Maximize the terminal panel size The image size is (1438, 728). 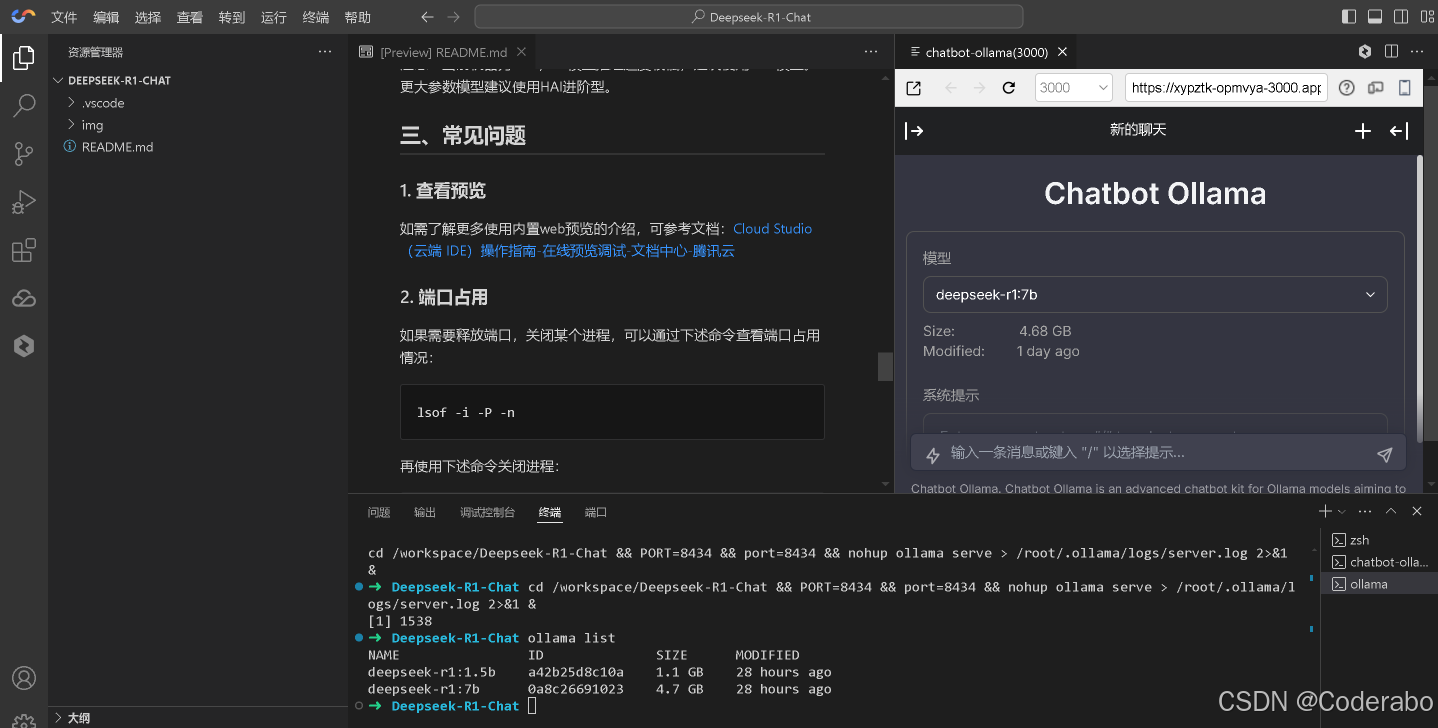[x=1390, y=511]
